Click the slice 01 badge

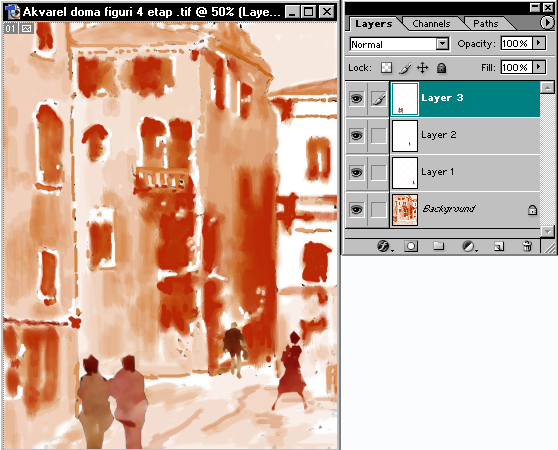coord(10,28)
